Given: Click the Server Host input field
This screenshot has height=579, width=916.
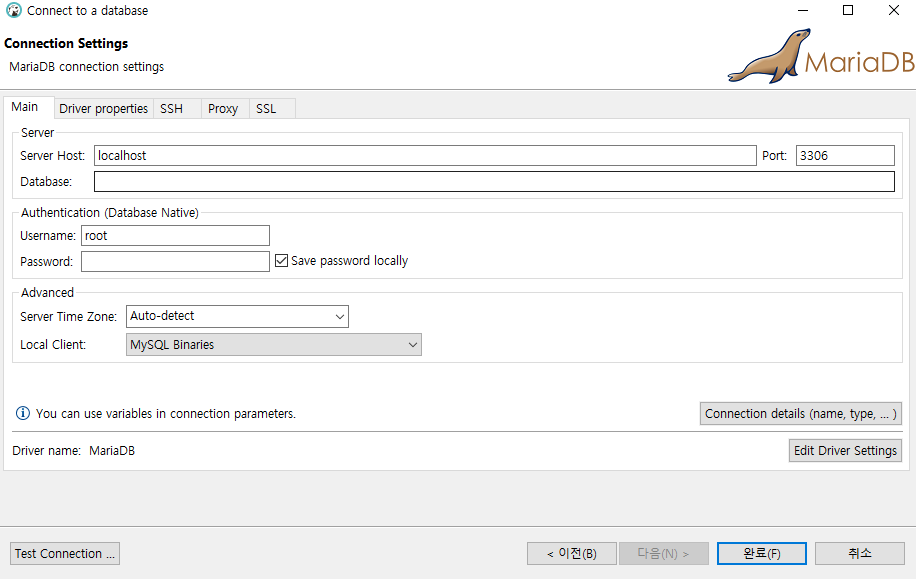Looking at the screenshot, I should [425, 155].
